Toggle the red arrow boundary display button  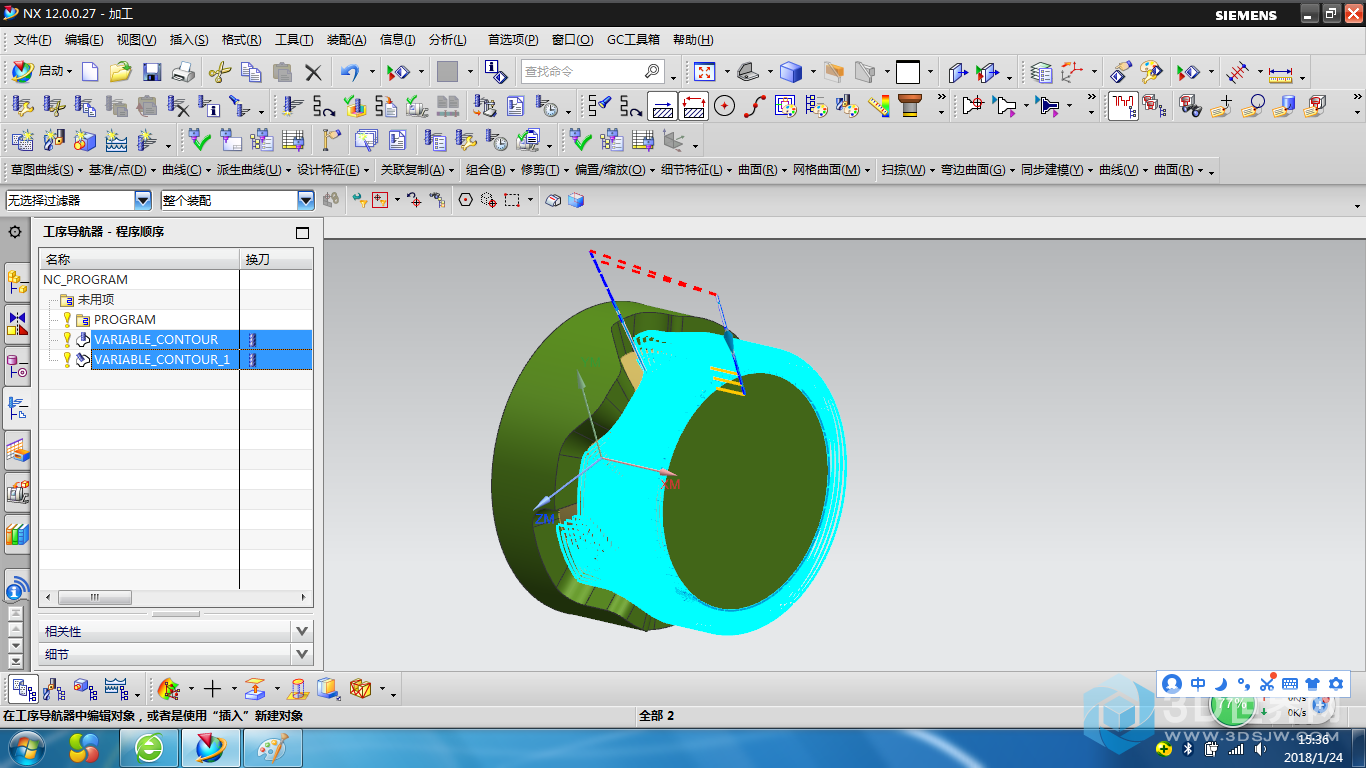(693, 105)
